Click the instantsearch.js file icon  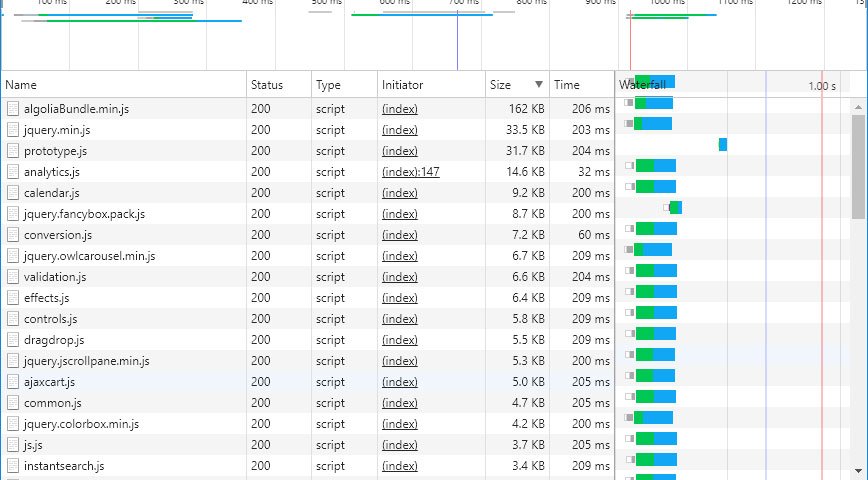click(13, 466)
